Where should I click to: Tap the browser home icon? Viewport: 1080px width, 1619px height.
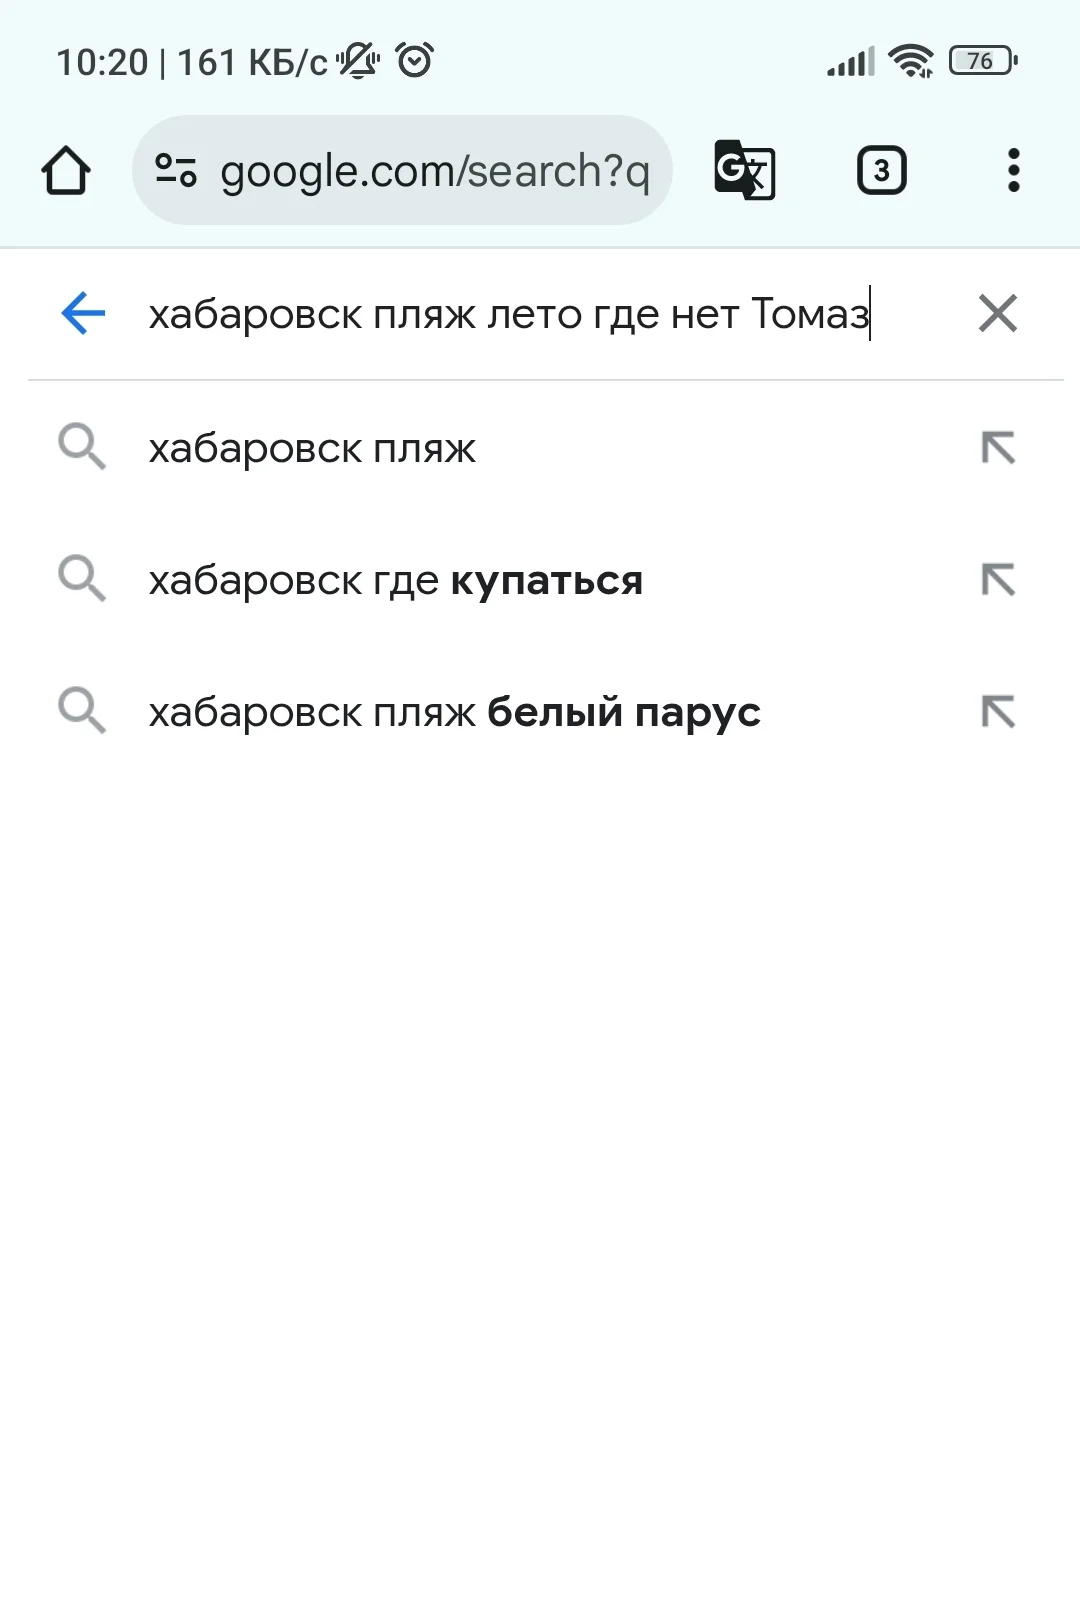pyautogui.click(x=66, y=171)
